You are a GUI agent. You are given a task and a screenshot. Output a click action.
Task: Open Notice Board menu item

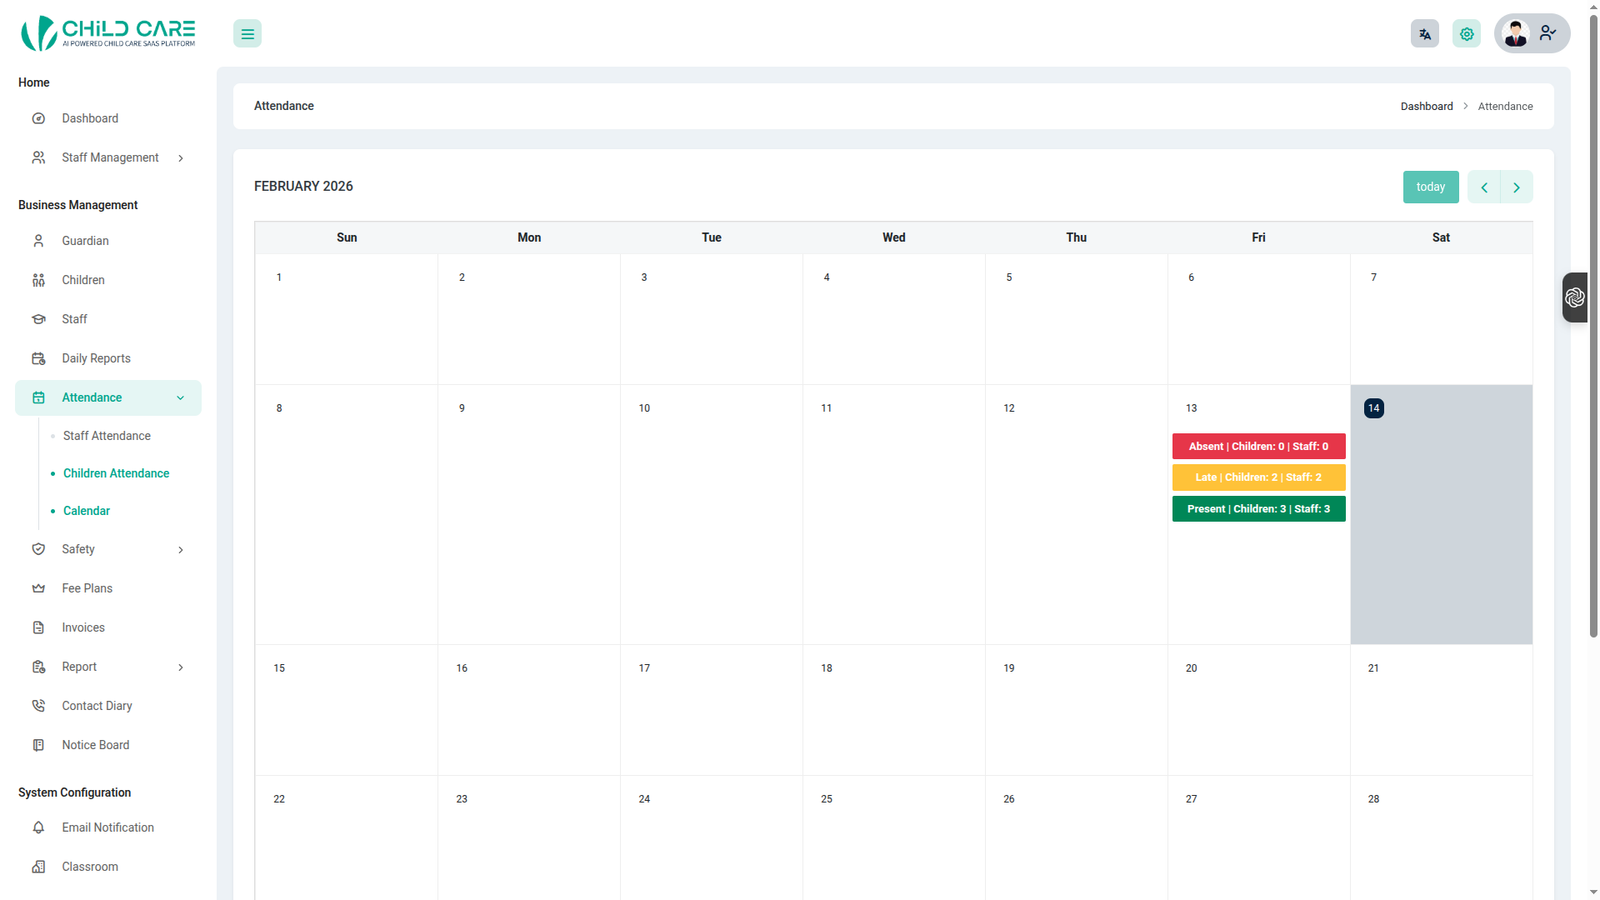click(108, 745)
